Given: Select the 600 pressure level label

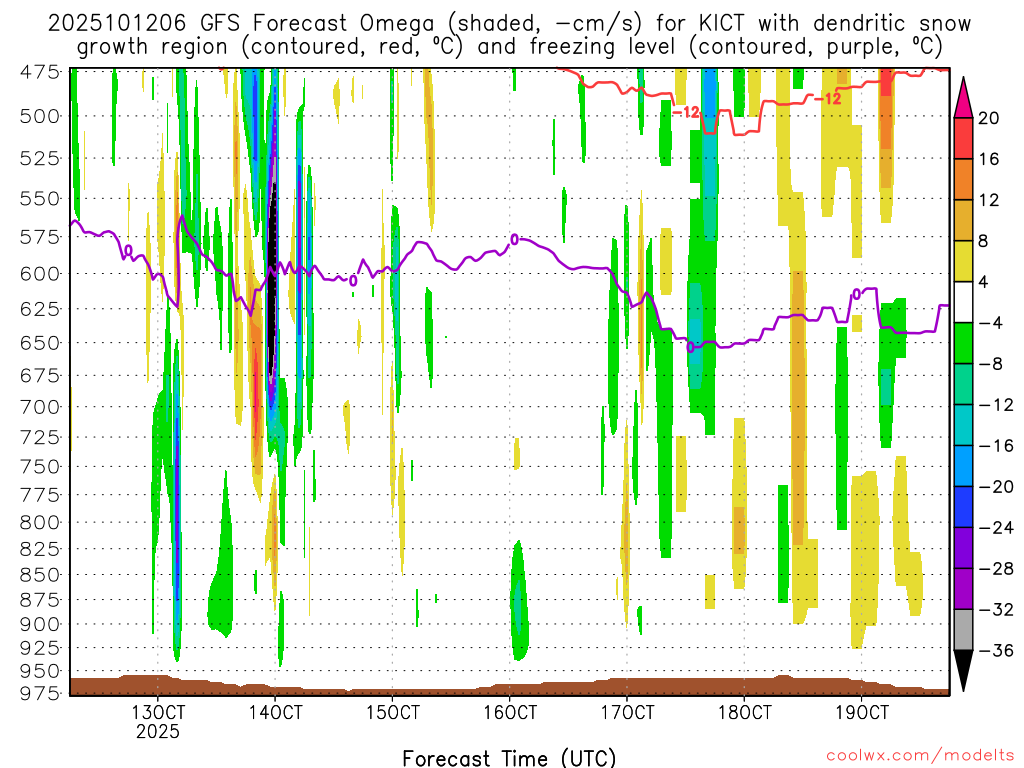Looking at the screenshot, I should pyautogui.click(x=40, y=274).
